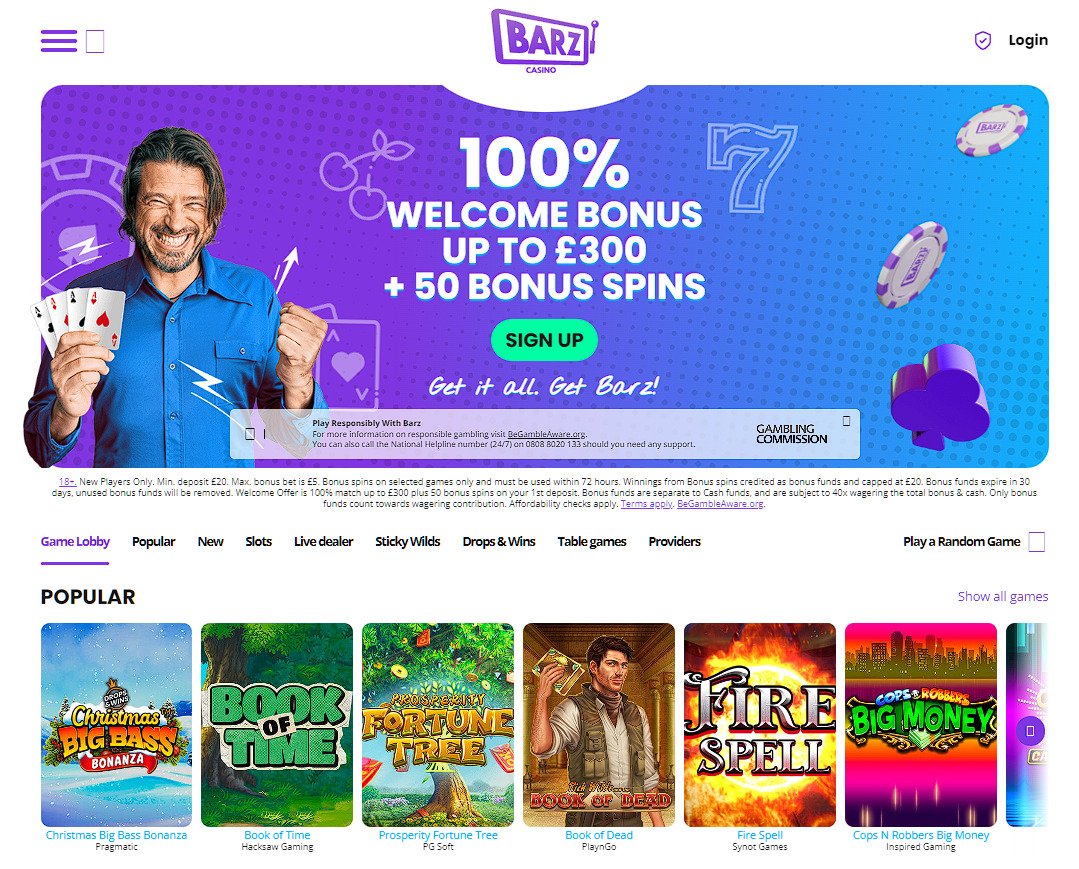Viewport: 1079px width, 869px height.
Task: Open the Providers tab
Action: [674, 541]
